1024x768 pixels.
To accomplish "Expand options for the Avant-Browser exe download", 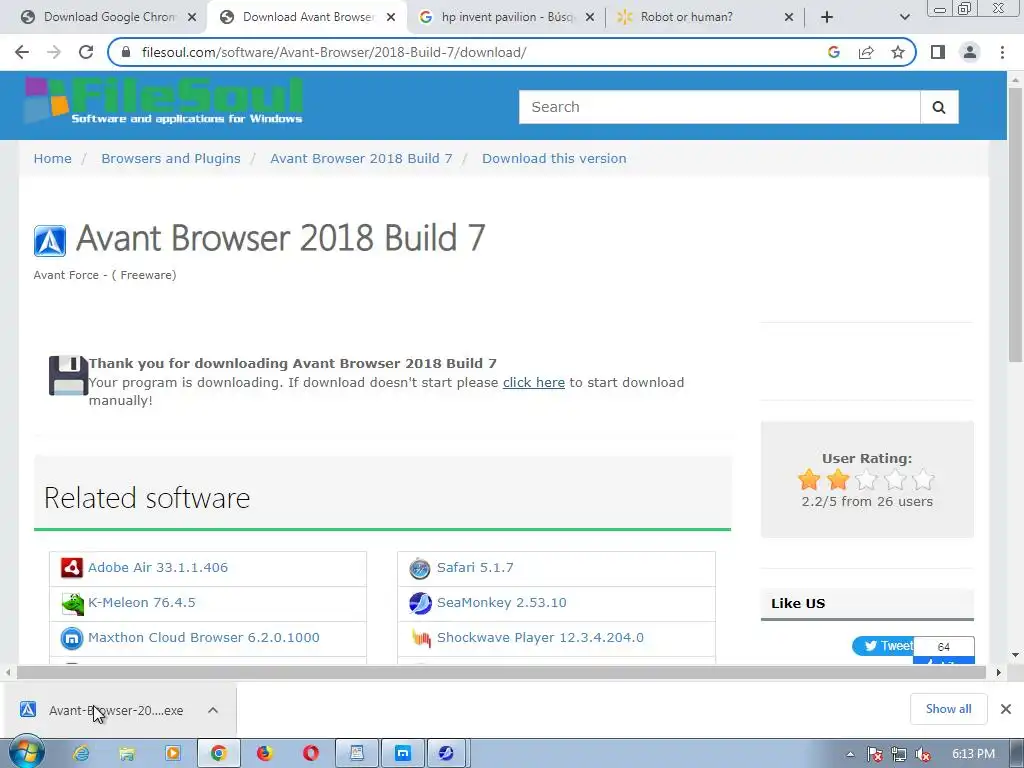I will [213, 710].
